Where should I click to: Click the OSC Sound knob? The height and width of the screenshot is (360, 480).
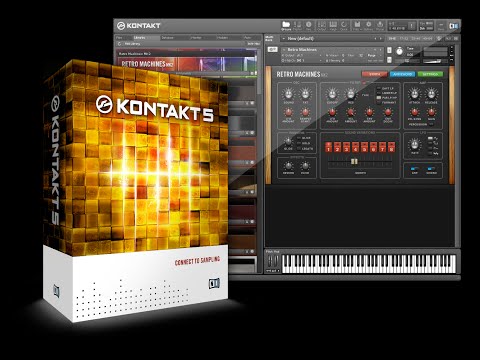pyautogui.click(x=288, y=94)
